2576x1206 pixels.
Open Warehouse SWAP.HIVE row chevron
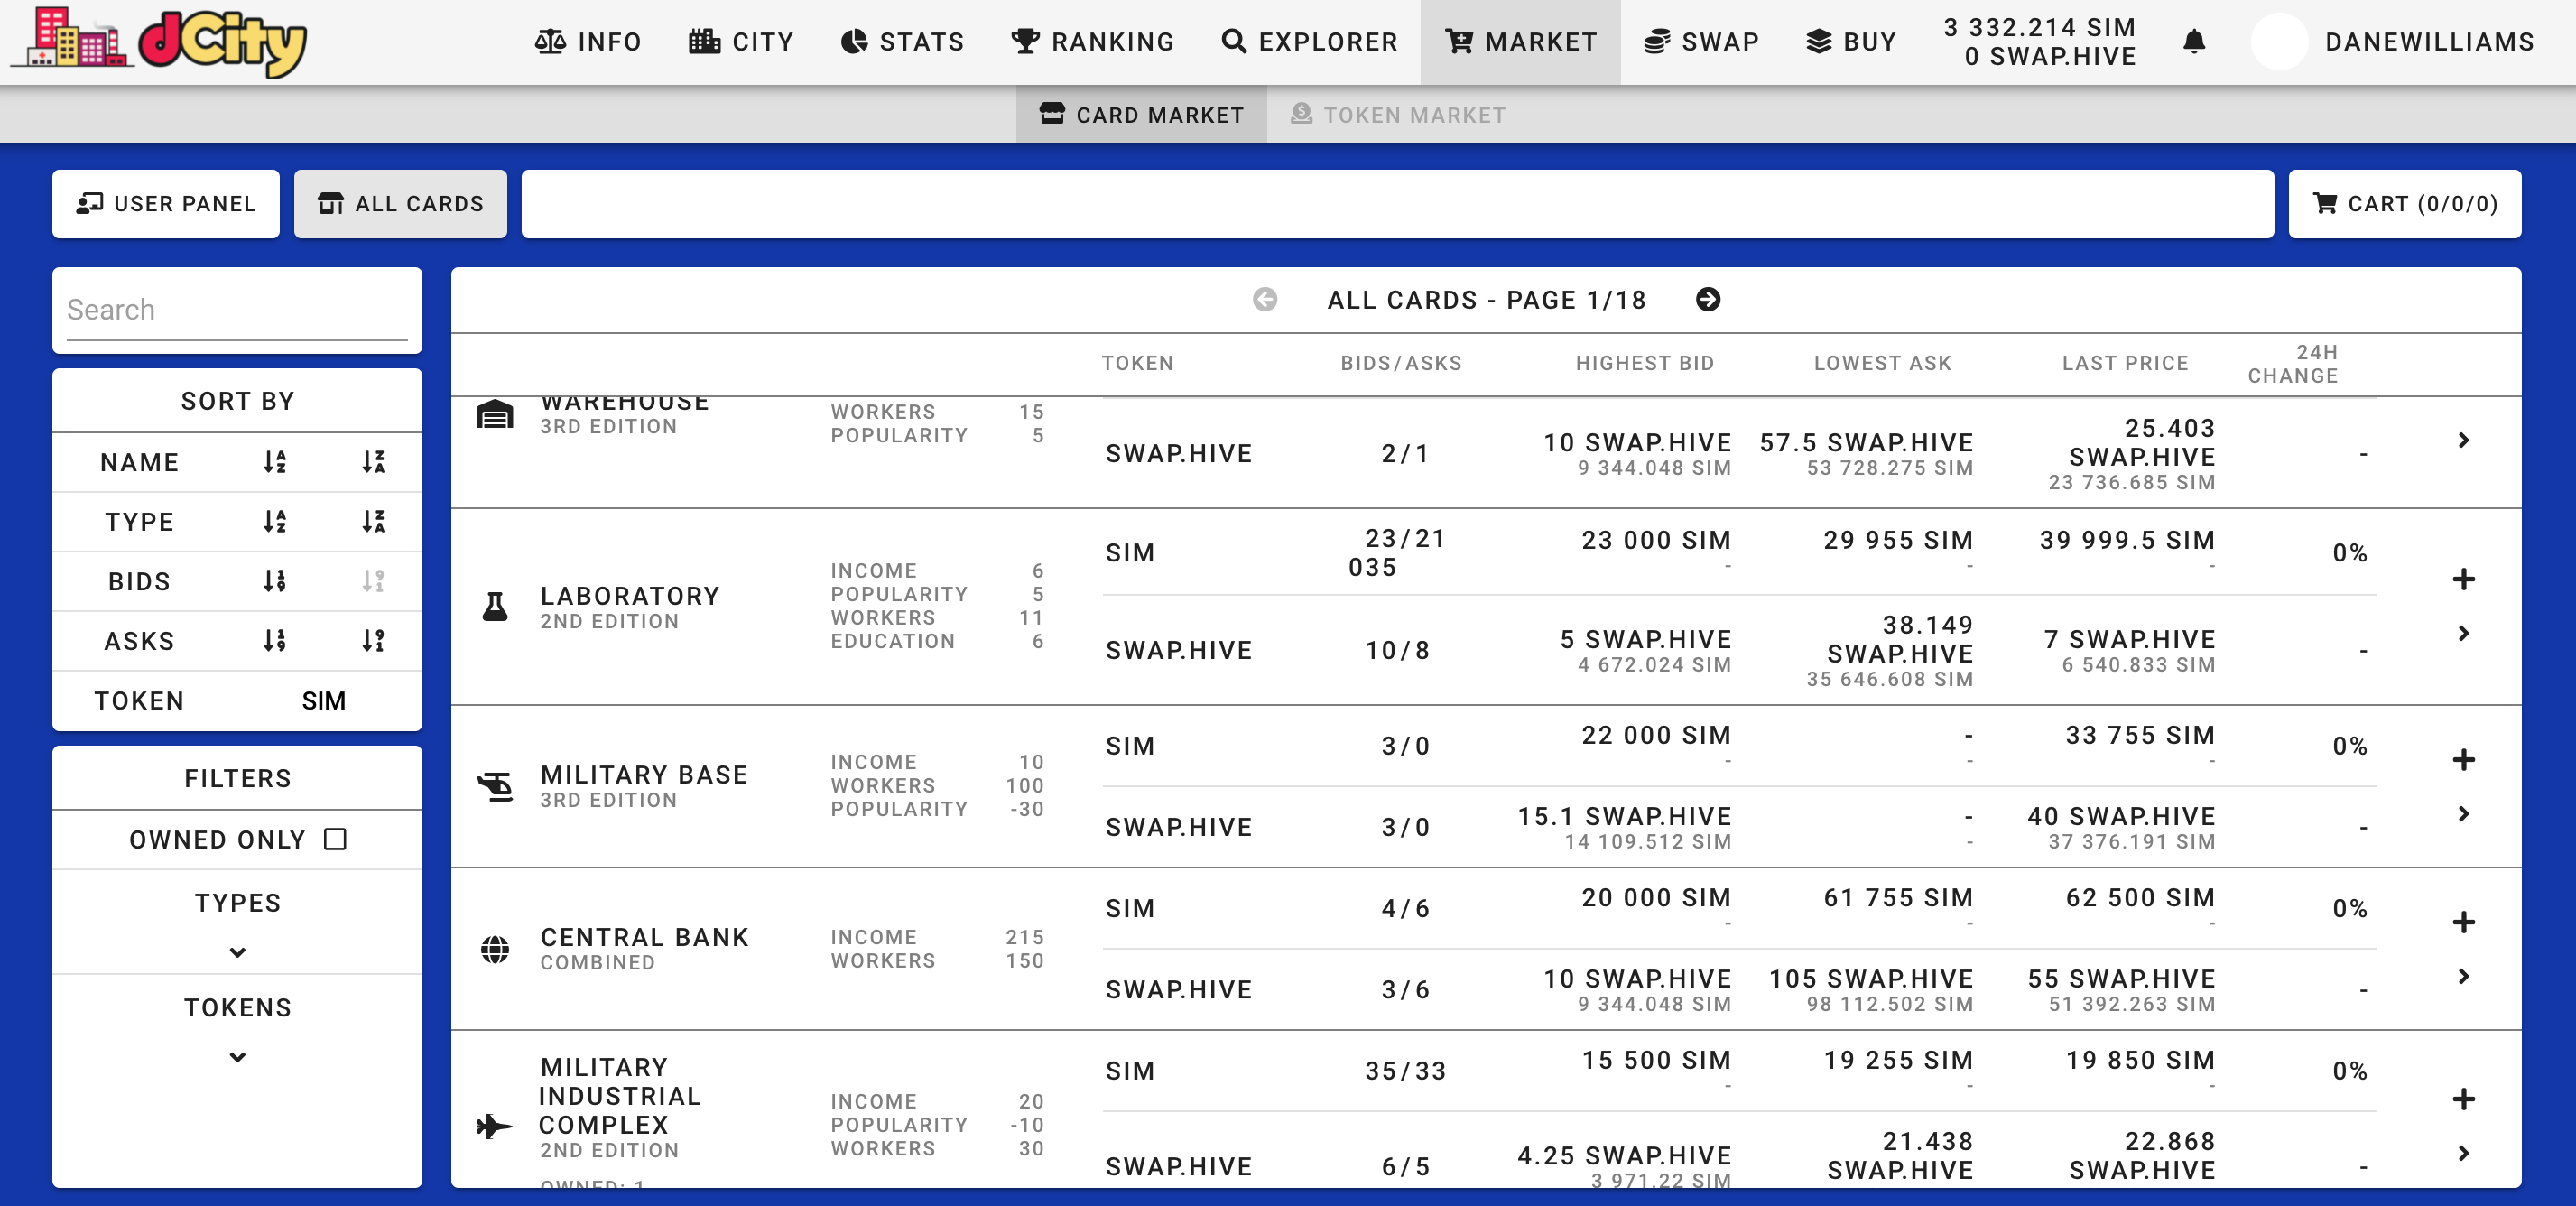[x=2464, y=440]
